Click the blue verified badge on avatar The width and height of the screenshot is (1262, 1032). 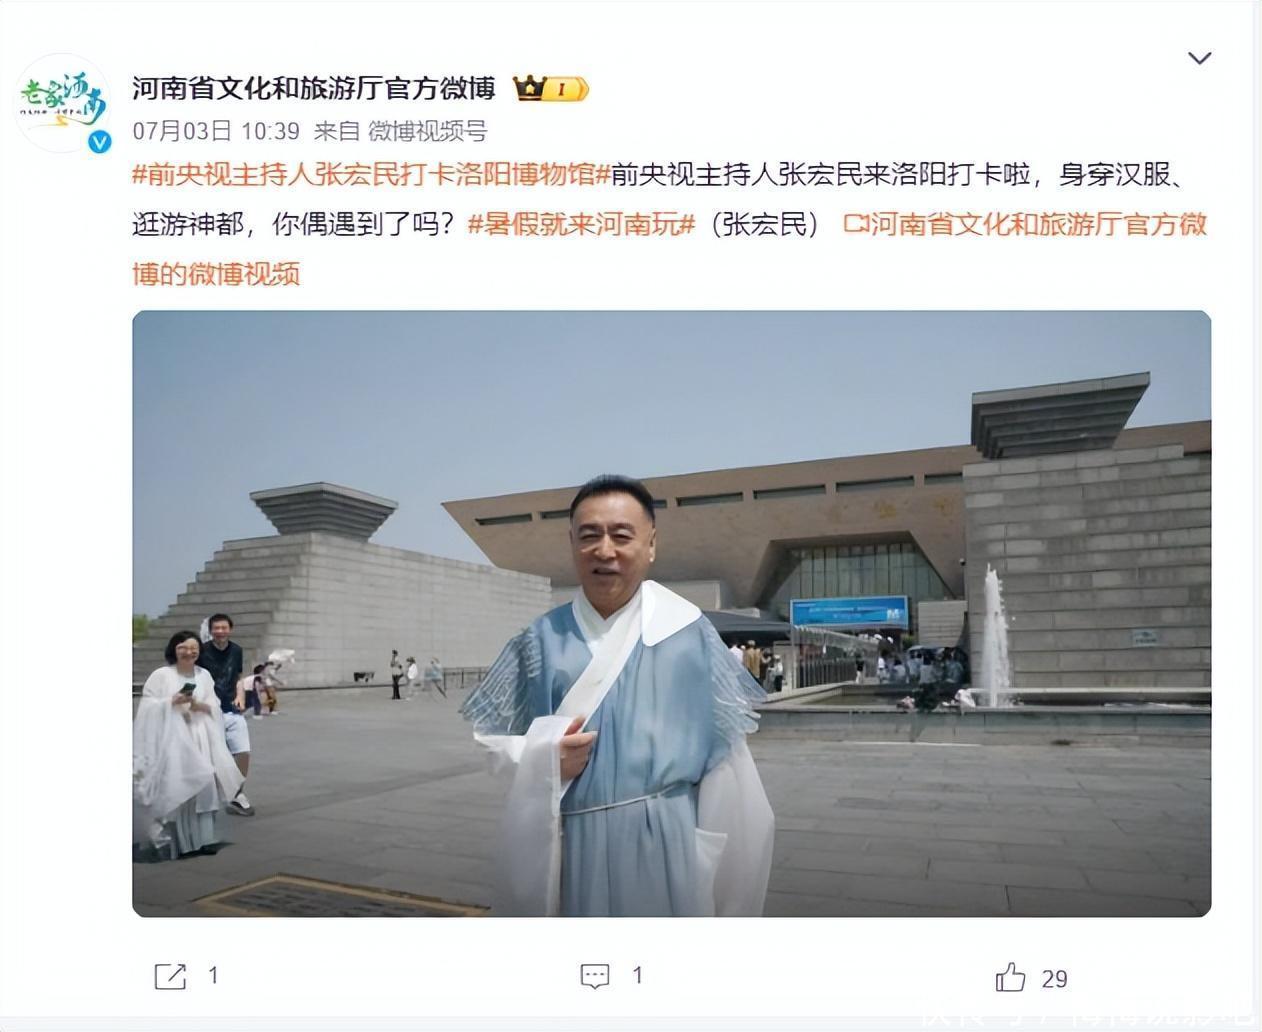100,143
